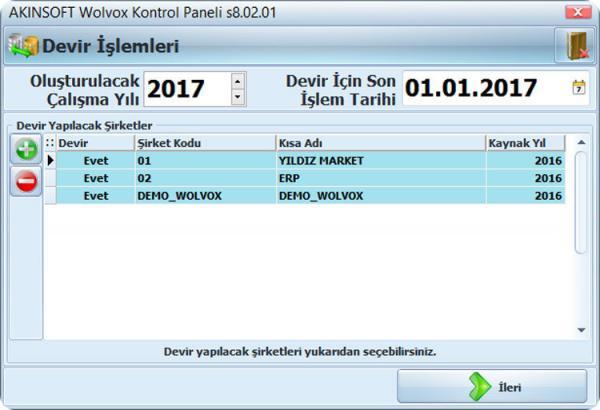Increase the working year with the up arrow

click(238, 81)
